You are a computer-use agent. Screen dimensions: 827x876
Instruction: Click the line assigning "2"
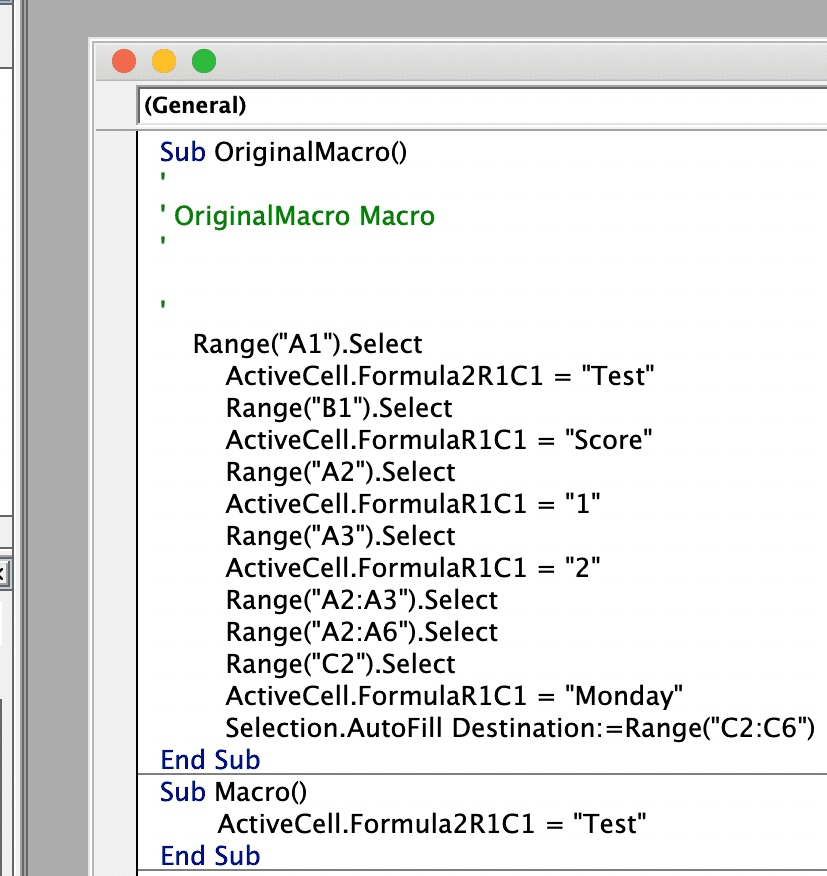point(413,568)
